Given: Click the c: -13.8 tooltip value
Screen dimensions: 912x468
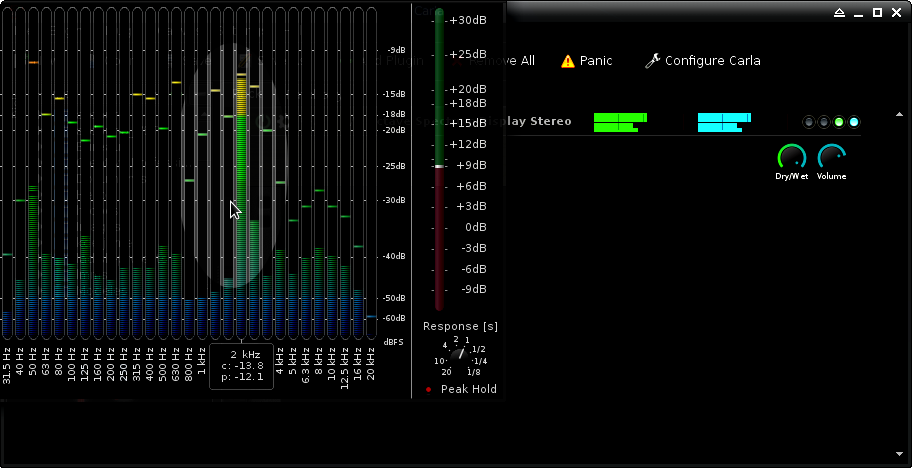Looking at the screenshot, I should pos(243,366).
